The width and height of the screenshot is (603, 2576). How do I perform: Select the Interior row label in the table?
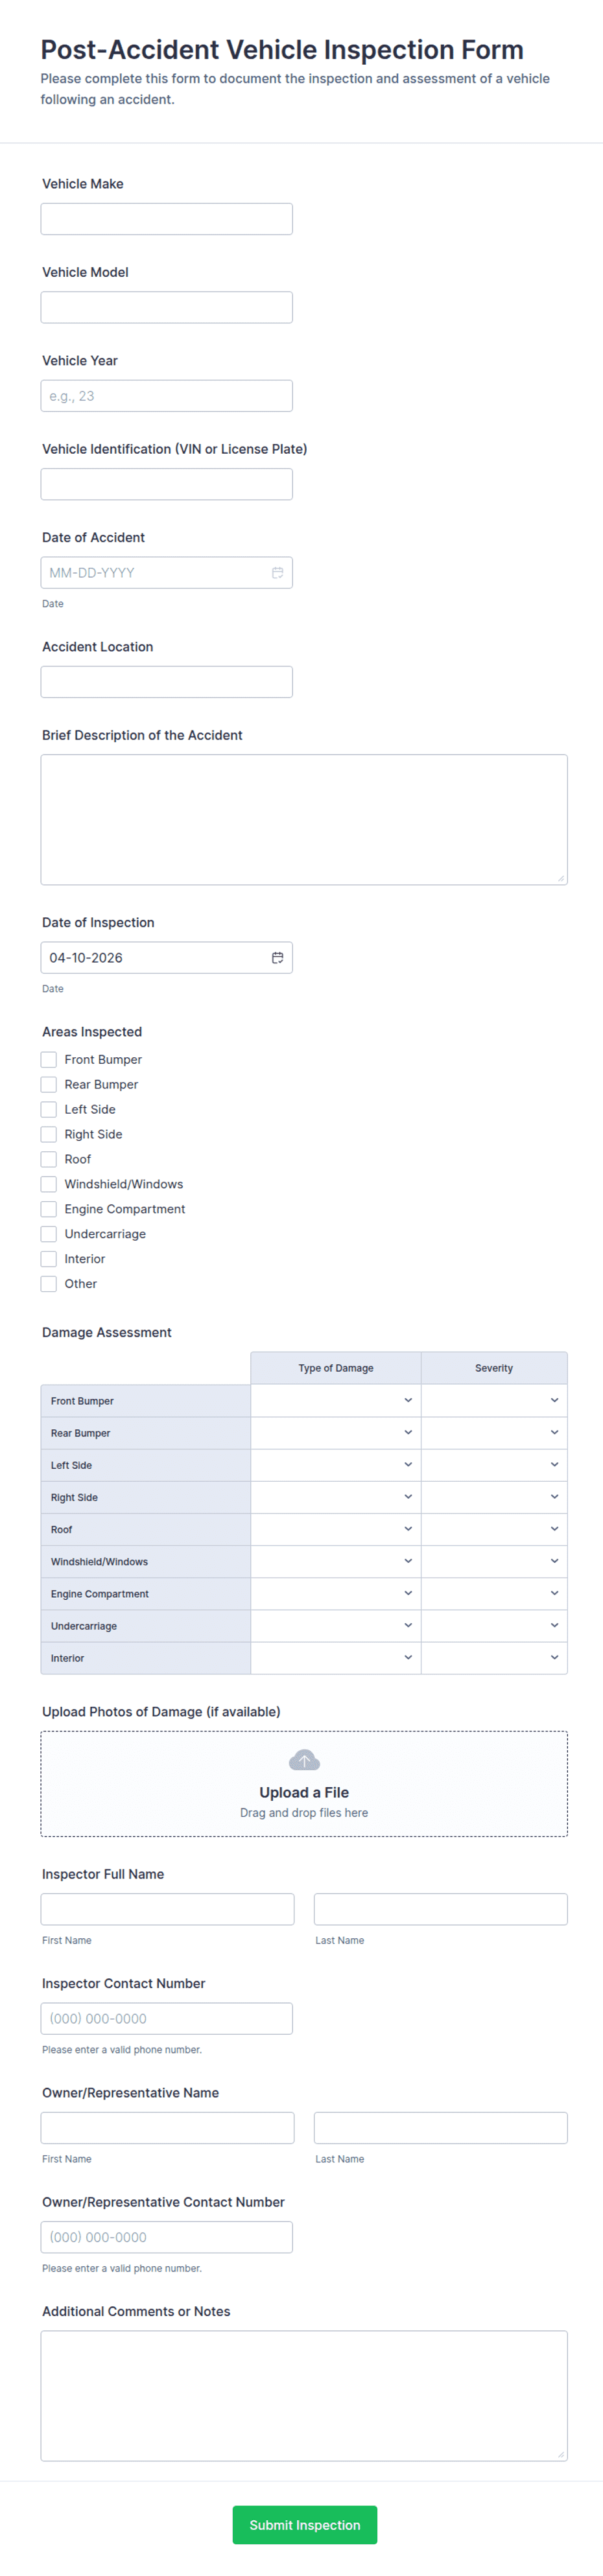click(x=68, y=1657)
